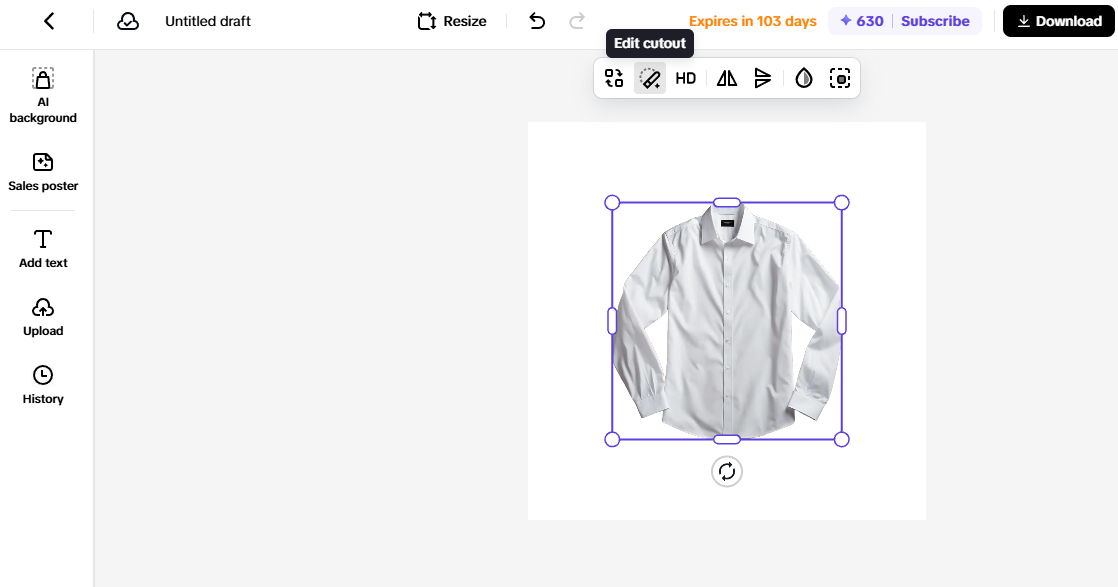The width and height of the screenshot is (1118, 587).
Task: Click the right-middle edge handle
Action: 841,321
